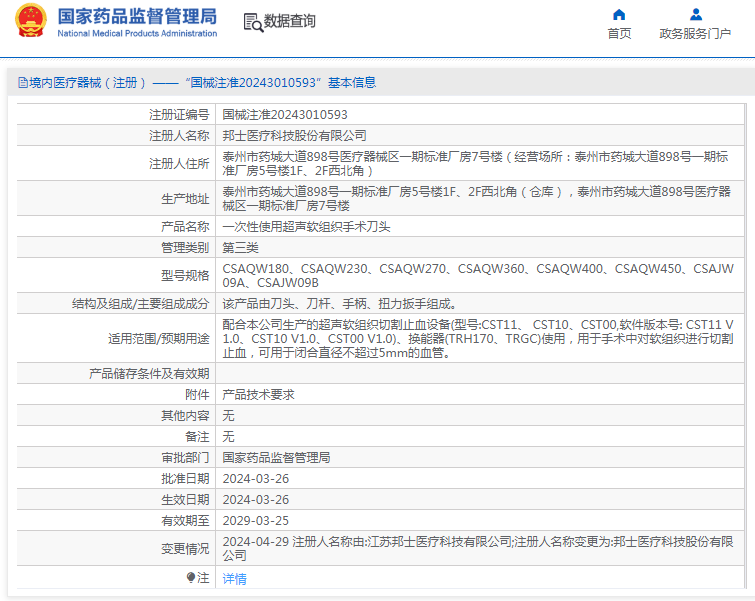Click 审批部门 value 国家药品监督管理局
The height and width of the screenshot is (601, 755).
[x=276, y=458]
